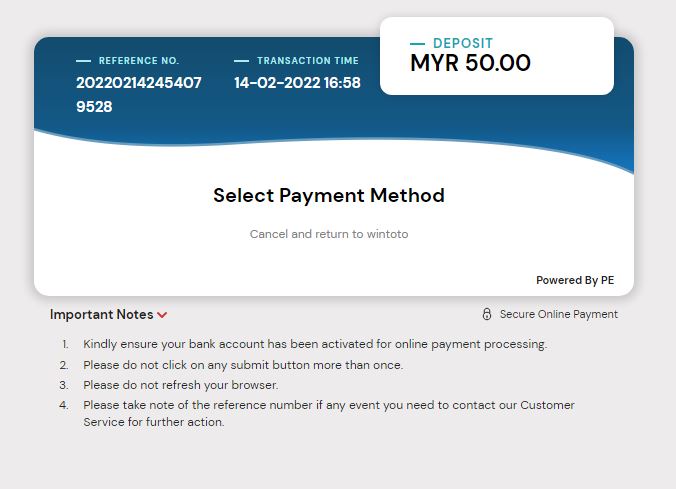Click the Reference No. label
This screenshot has height=489, width=676.
138,61
